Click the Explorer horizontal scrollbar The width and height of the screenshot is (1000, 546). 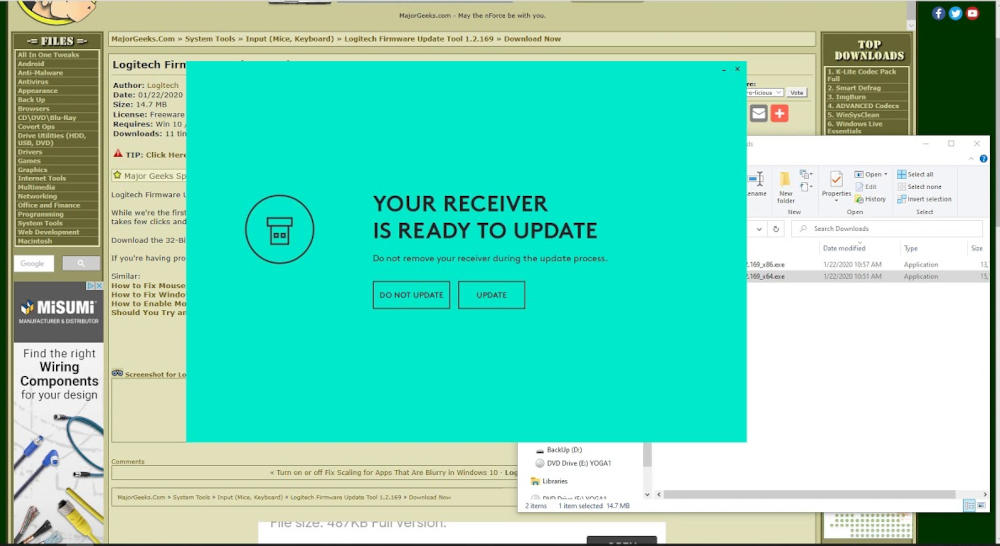tap(810, 494)
